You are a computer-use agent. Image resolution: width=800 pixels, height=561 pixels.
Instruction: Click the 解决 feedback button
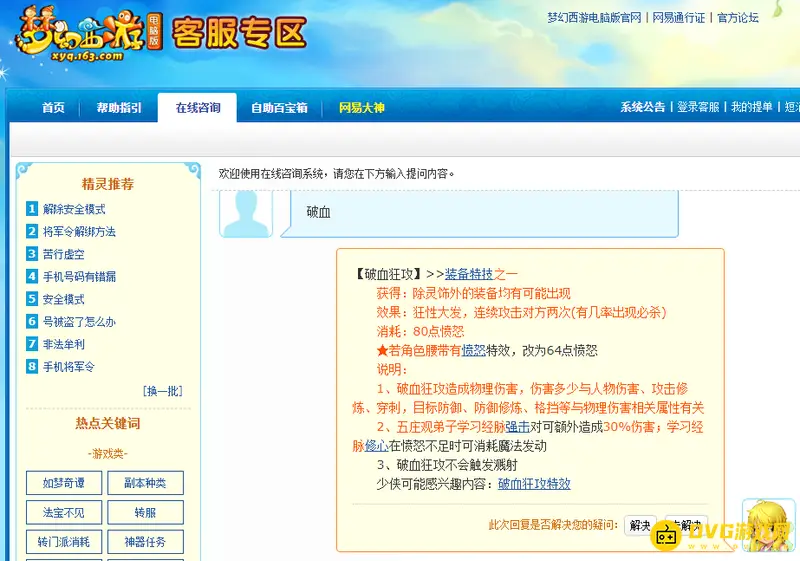pos(640,525)
